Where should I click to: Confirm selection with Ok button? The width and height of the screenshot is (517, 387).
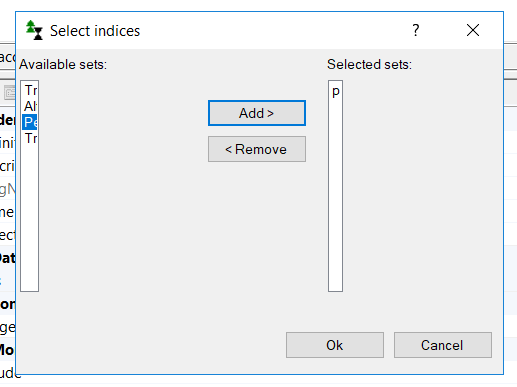[x=335, y=345]
